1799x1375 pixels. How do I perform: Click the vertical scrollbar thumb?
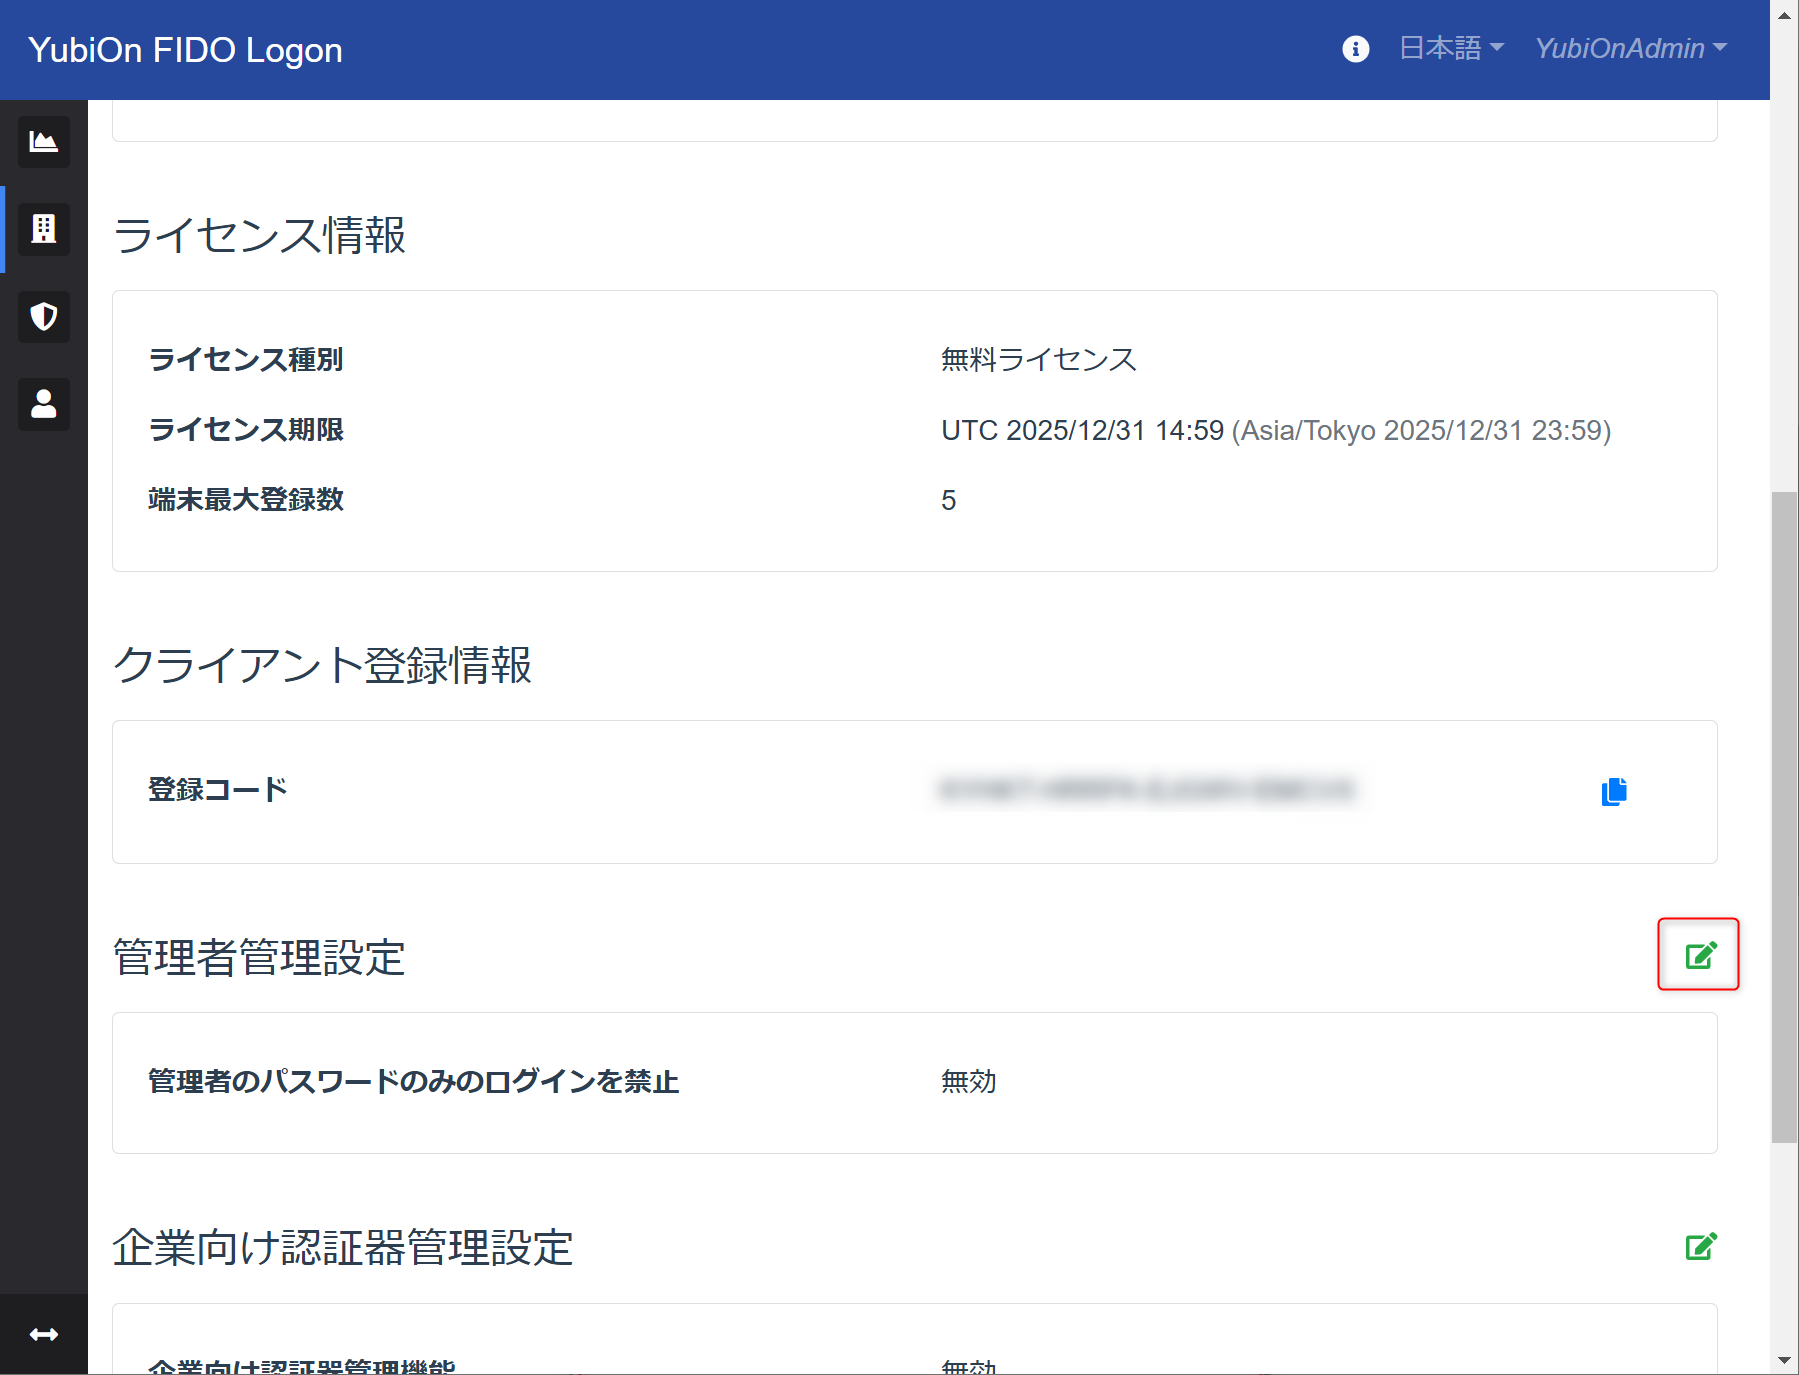(x=1784, y=816)
